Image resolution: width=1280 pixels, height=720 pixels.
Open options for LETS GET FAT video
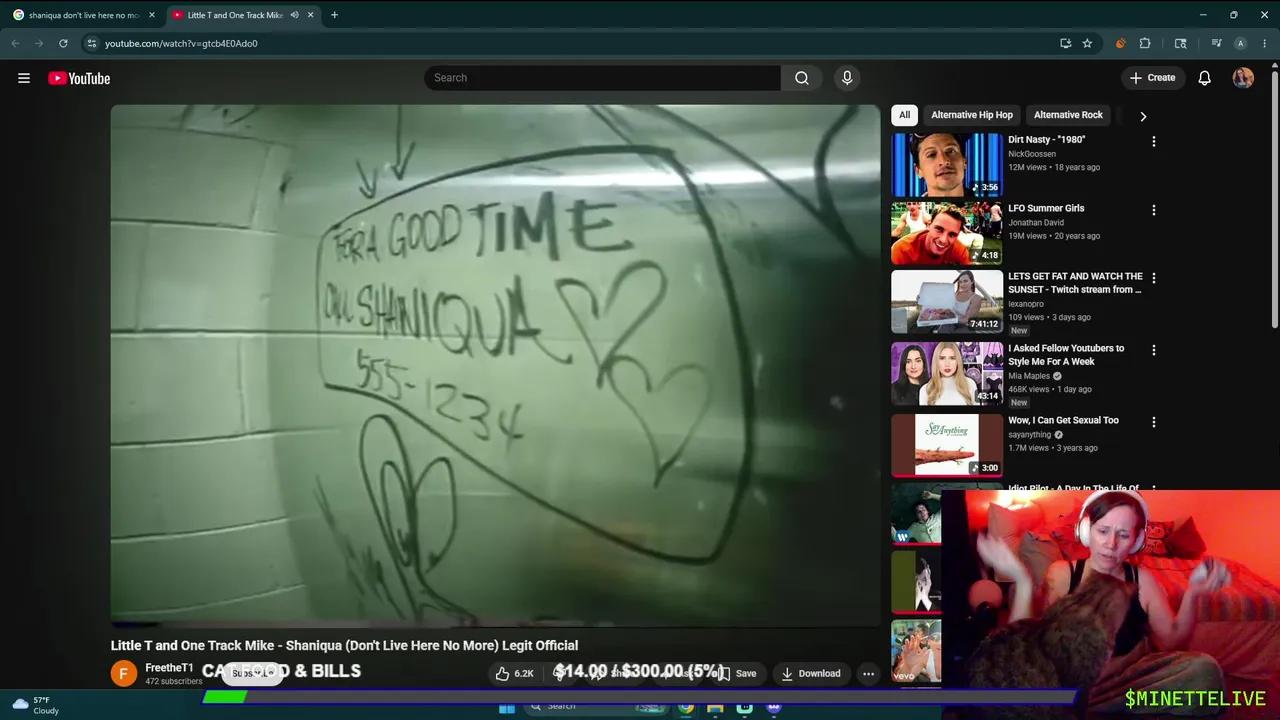point(1153,278)
